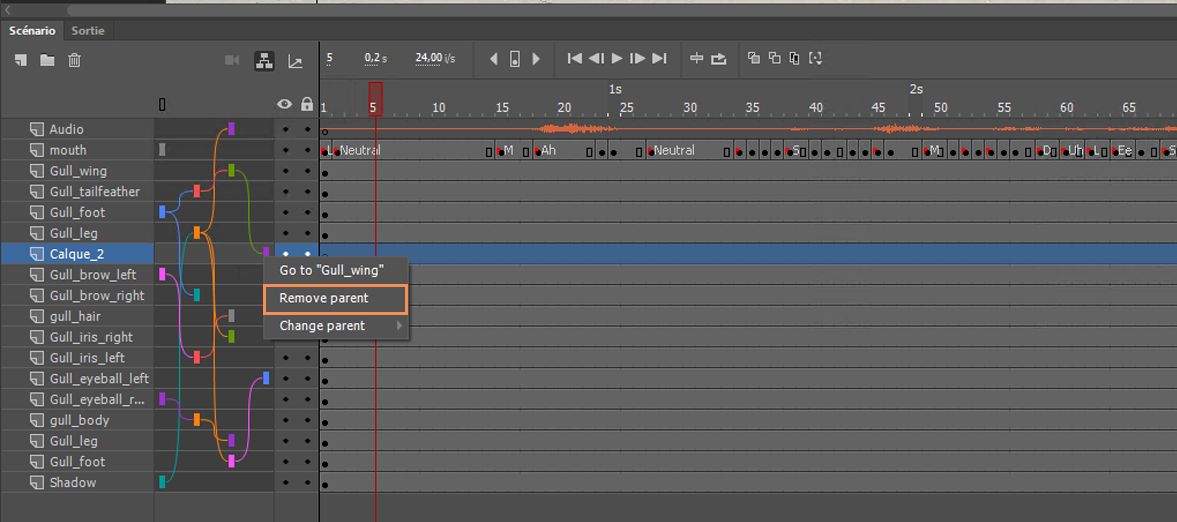Toggle visibility dot of Audio layer

(285, 129)
